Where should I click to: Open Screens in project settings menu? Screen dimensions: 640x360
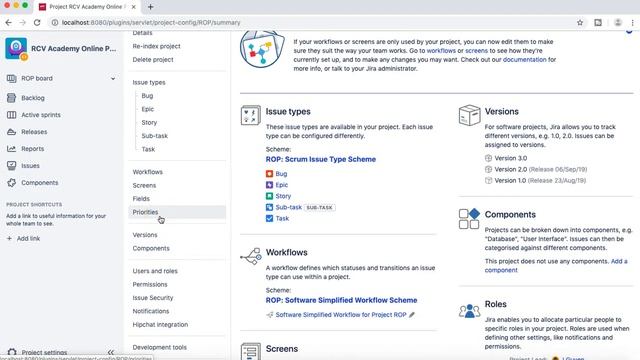coord(144,186)
